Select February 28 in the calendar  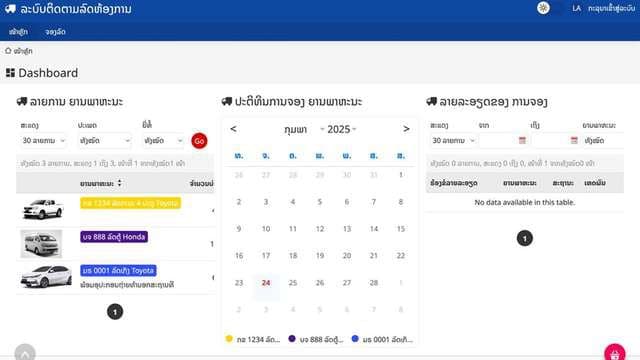[x=373, y=282]
